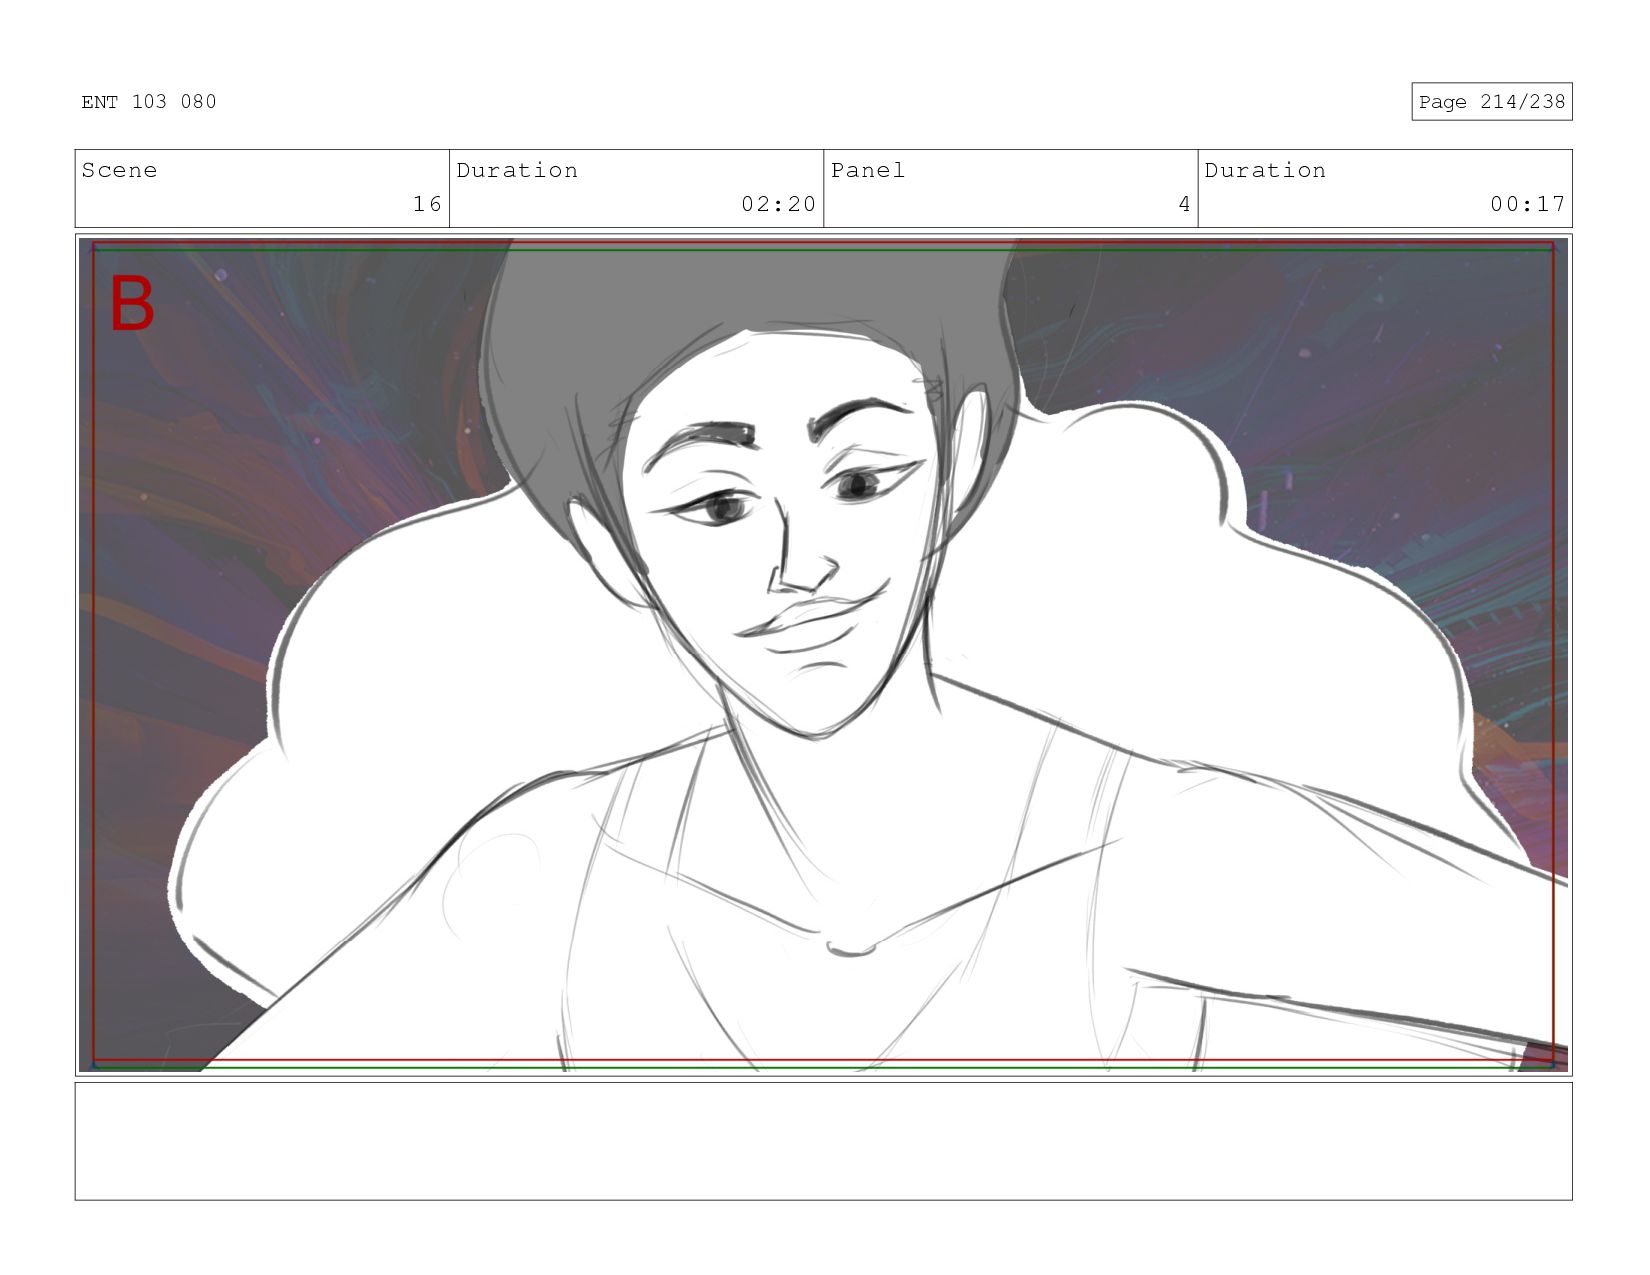Click the scene number '16'
Image resolution: width=1650 pixels, height=1275 pixels.
point(427,204)
